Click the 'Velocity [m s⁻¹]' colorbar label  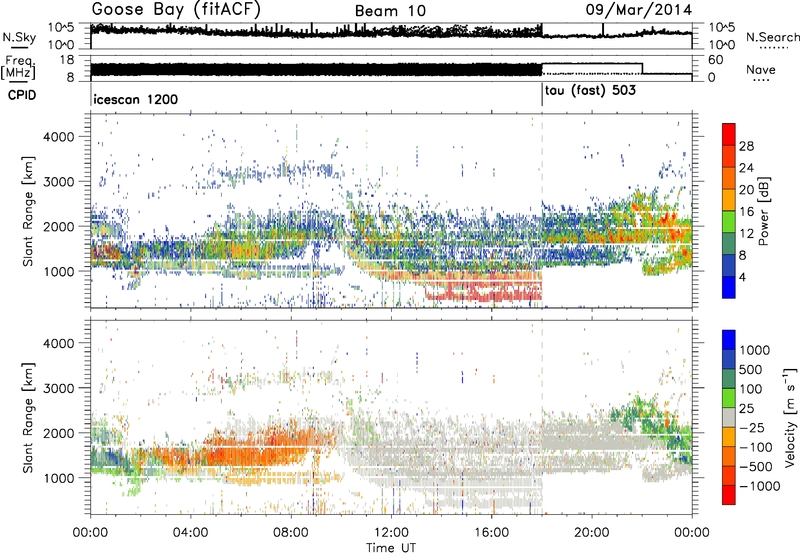pyautogui.click(x=790, y=417)
